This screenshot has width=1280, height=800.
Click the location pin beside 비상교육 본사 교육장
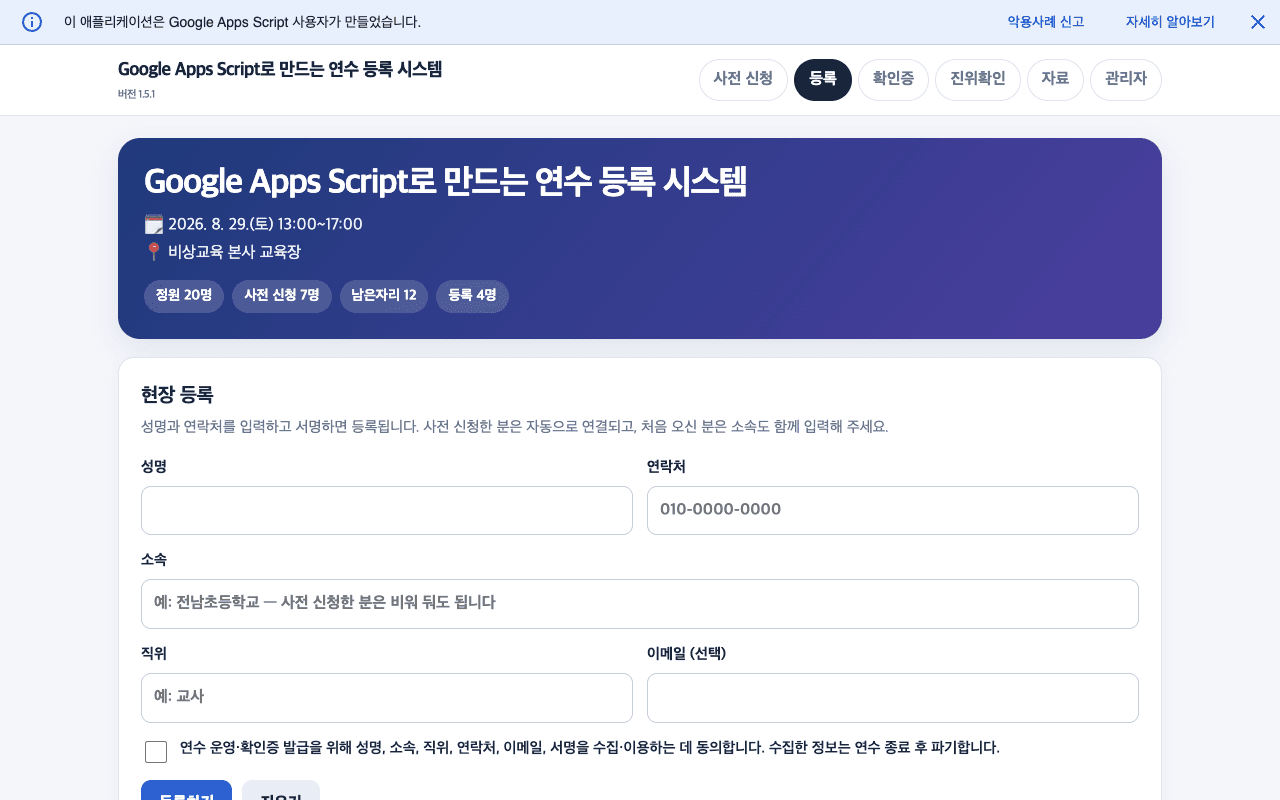coord(154,252)
